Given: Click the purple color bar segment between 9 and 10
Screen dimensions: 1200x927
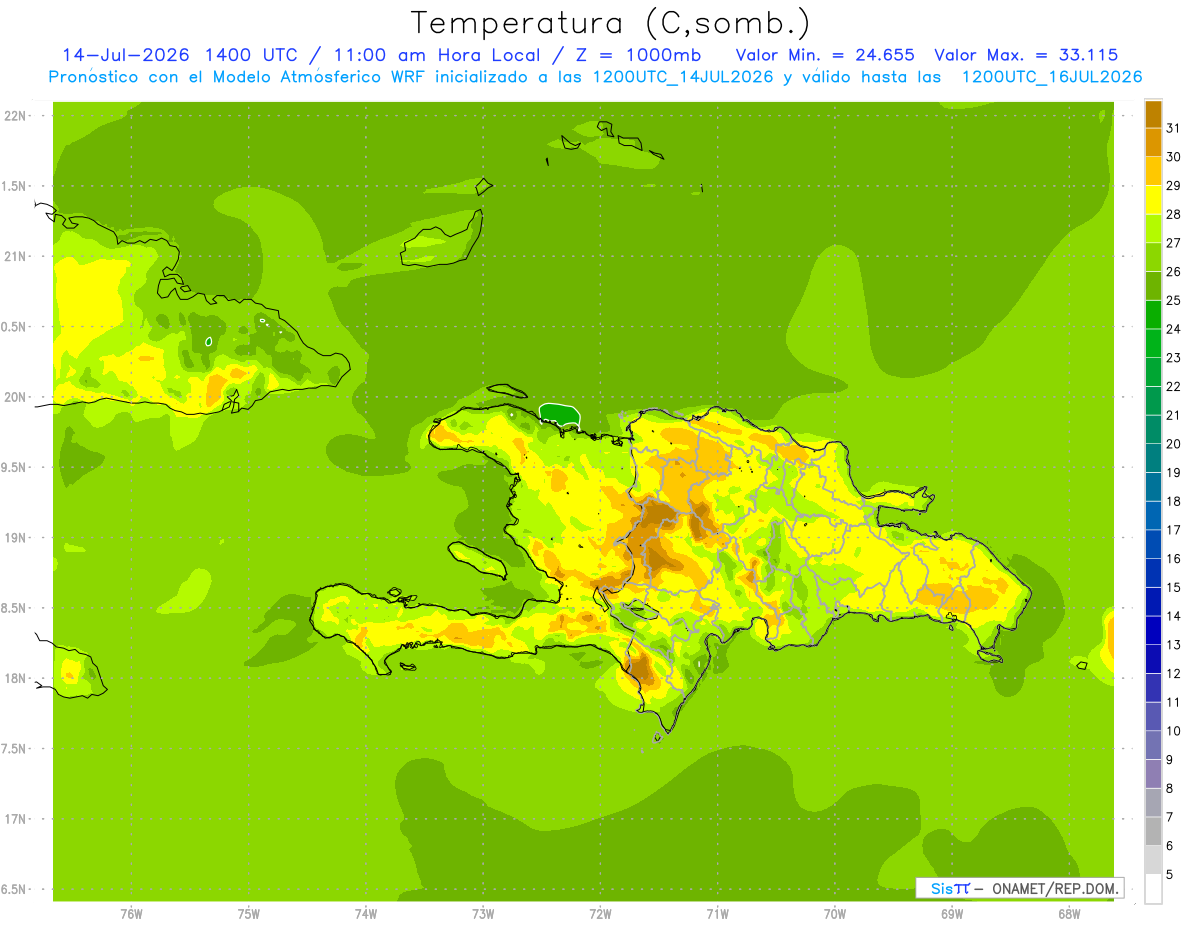Looking at the screenshot, I should point(1153,745).
